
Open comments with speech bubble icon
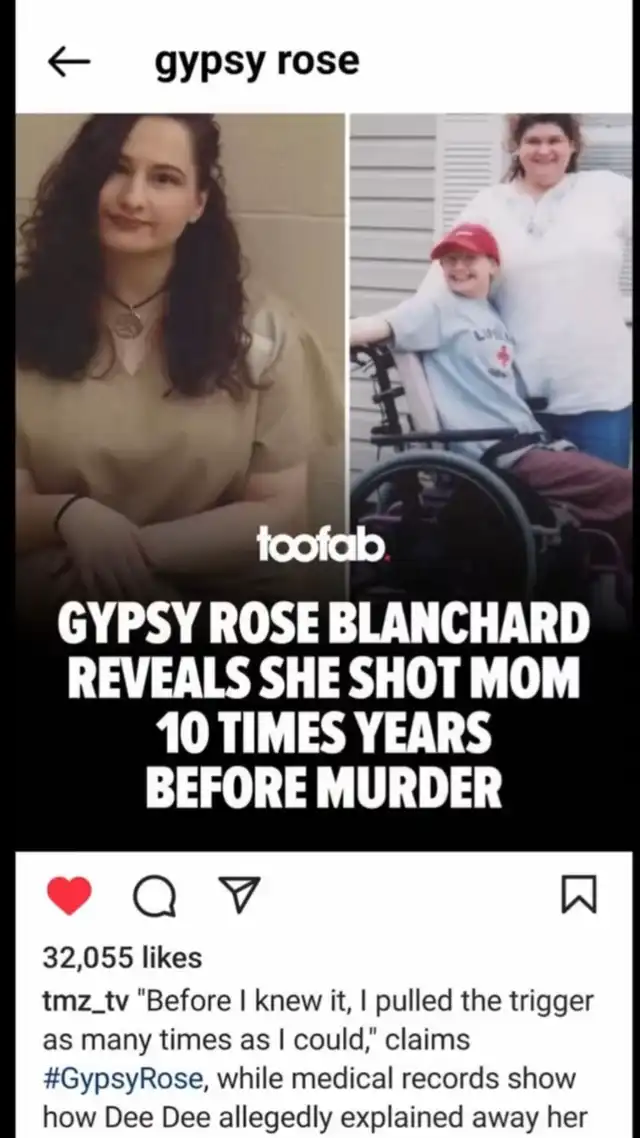[x=155, y=896]
